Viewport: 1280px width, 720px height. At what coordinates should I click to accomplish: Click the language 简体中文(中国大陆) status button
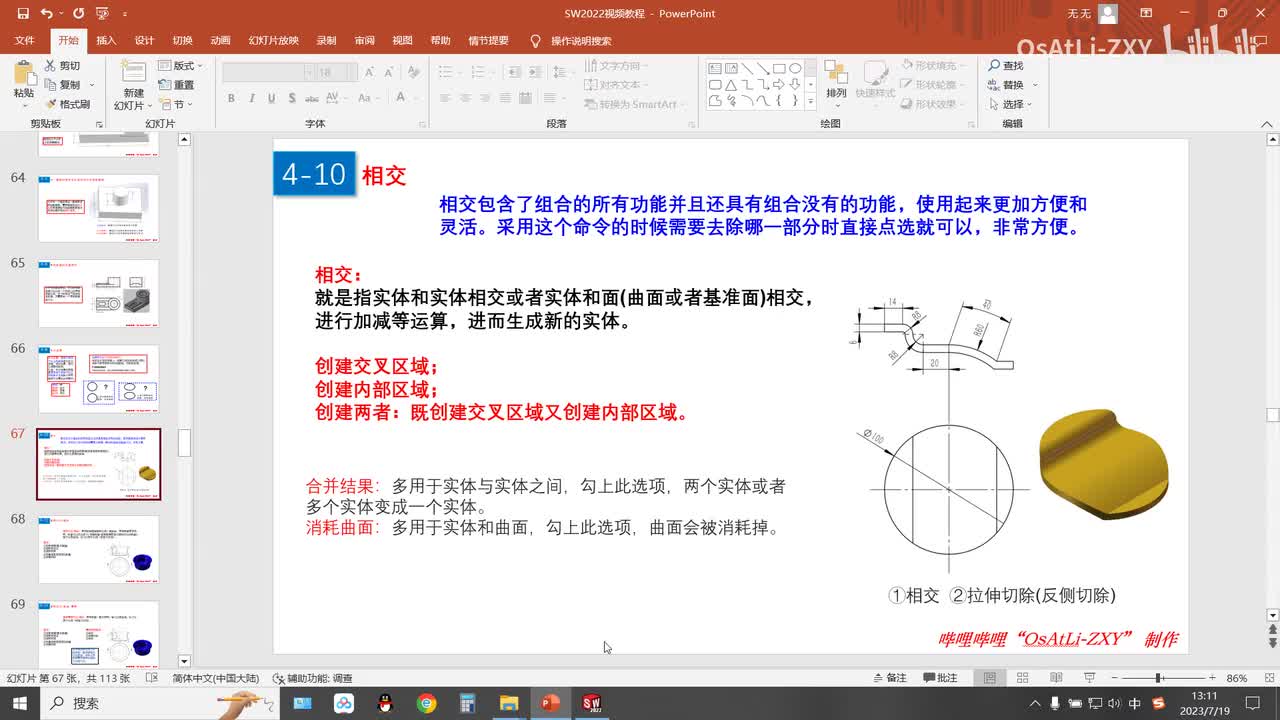pyautogui.click(x=215, y=678)
